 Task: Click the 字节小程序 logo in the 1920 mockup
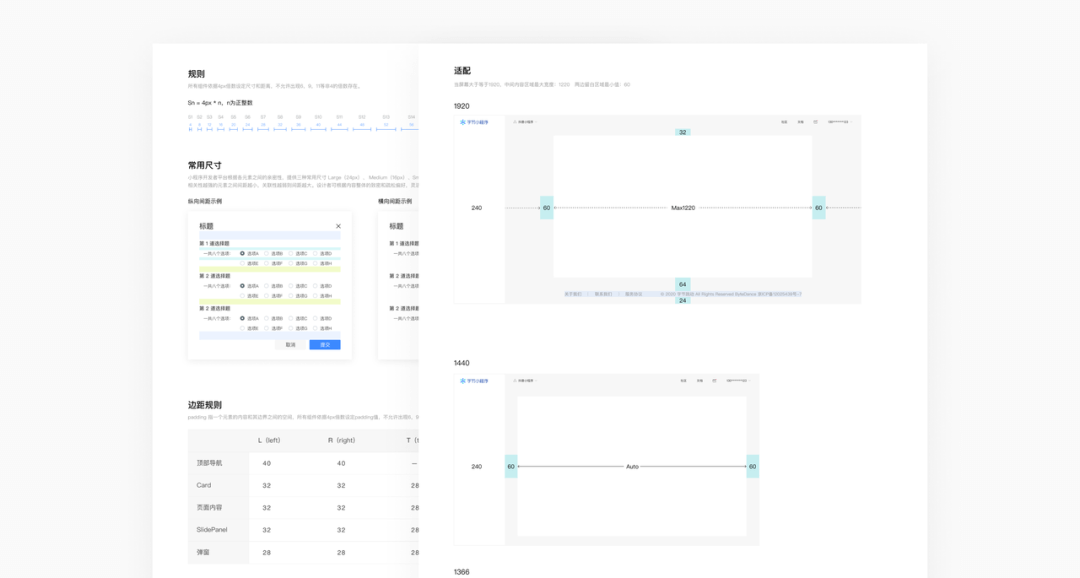click(x=474, y=122)
